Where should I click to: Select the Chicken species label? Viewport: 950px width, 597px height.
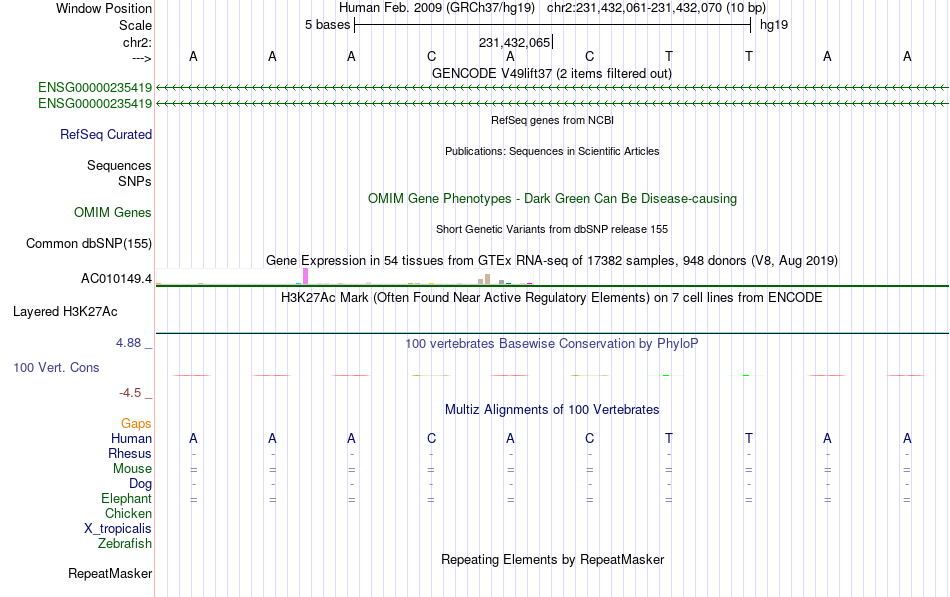pos(128,513)
